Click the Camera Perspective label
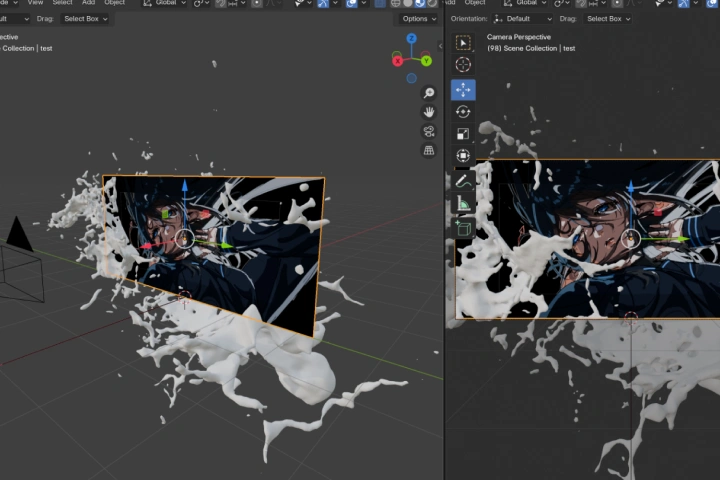Screen dimensions: 720x480 (x=518, y=37)
